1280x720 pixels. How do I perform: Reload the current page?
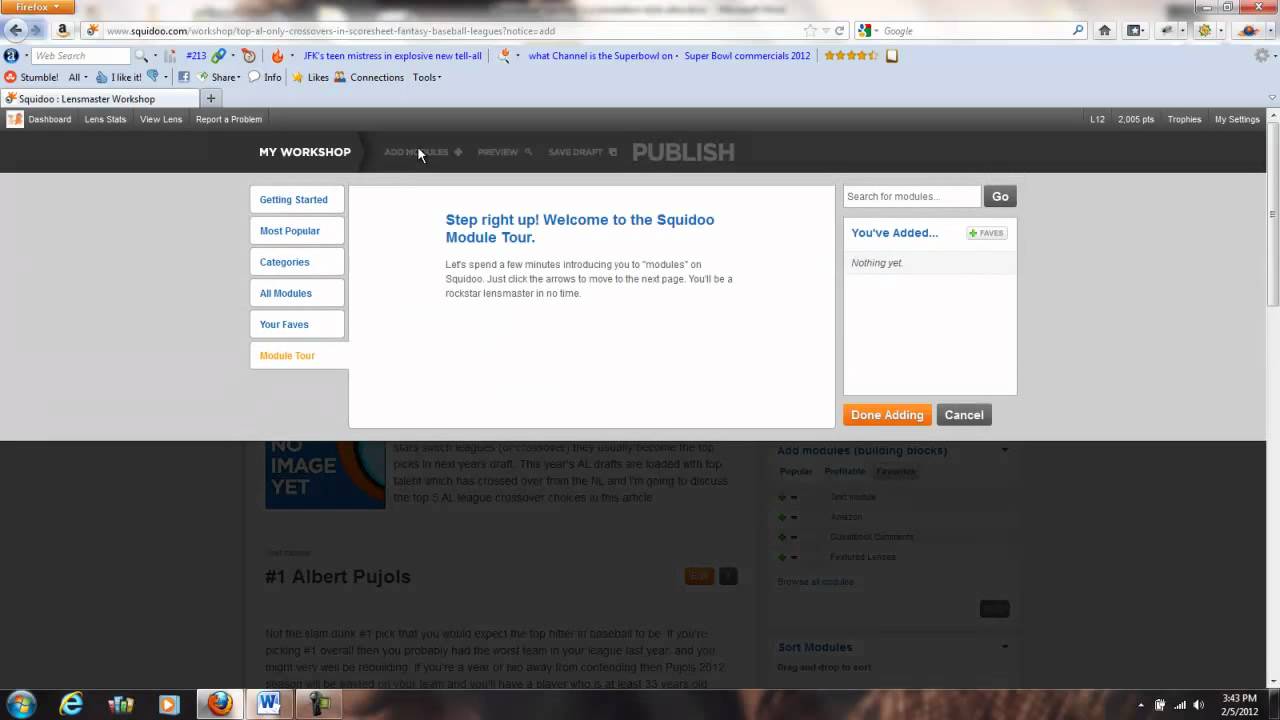coord(839,31)
